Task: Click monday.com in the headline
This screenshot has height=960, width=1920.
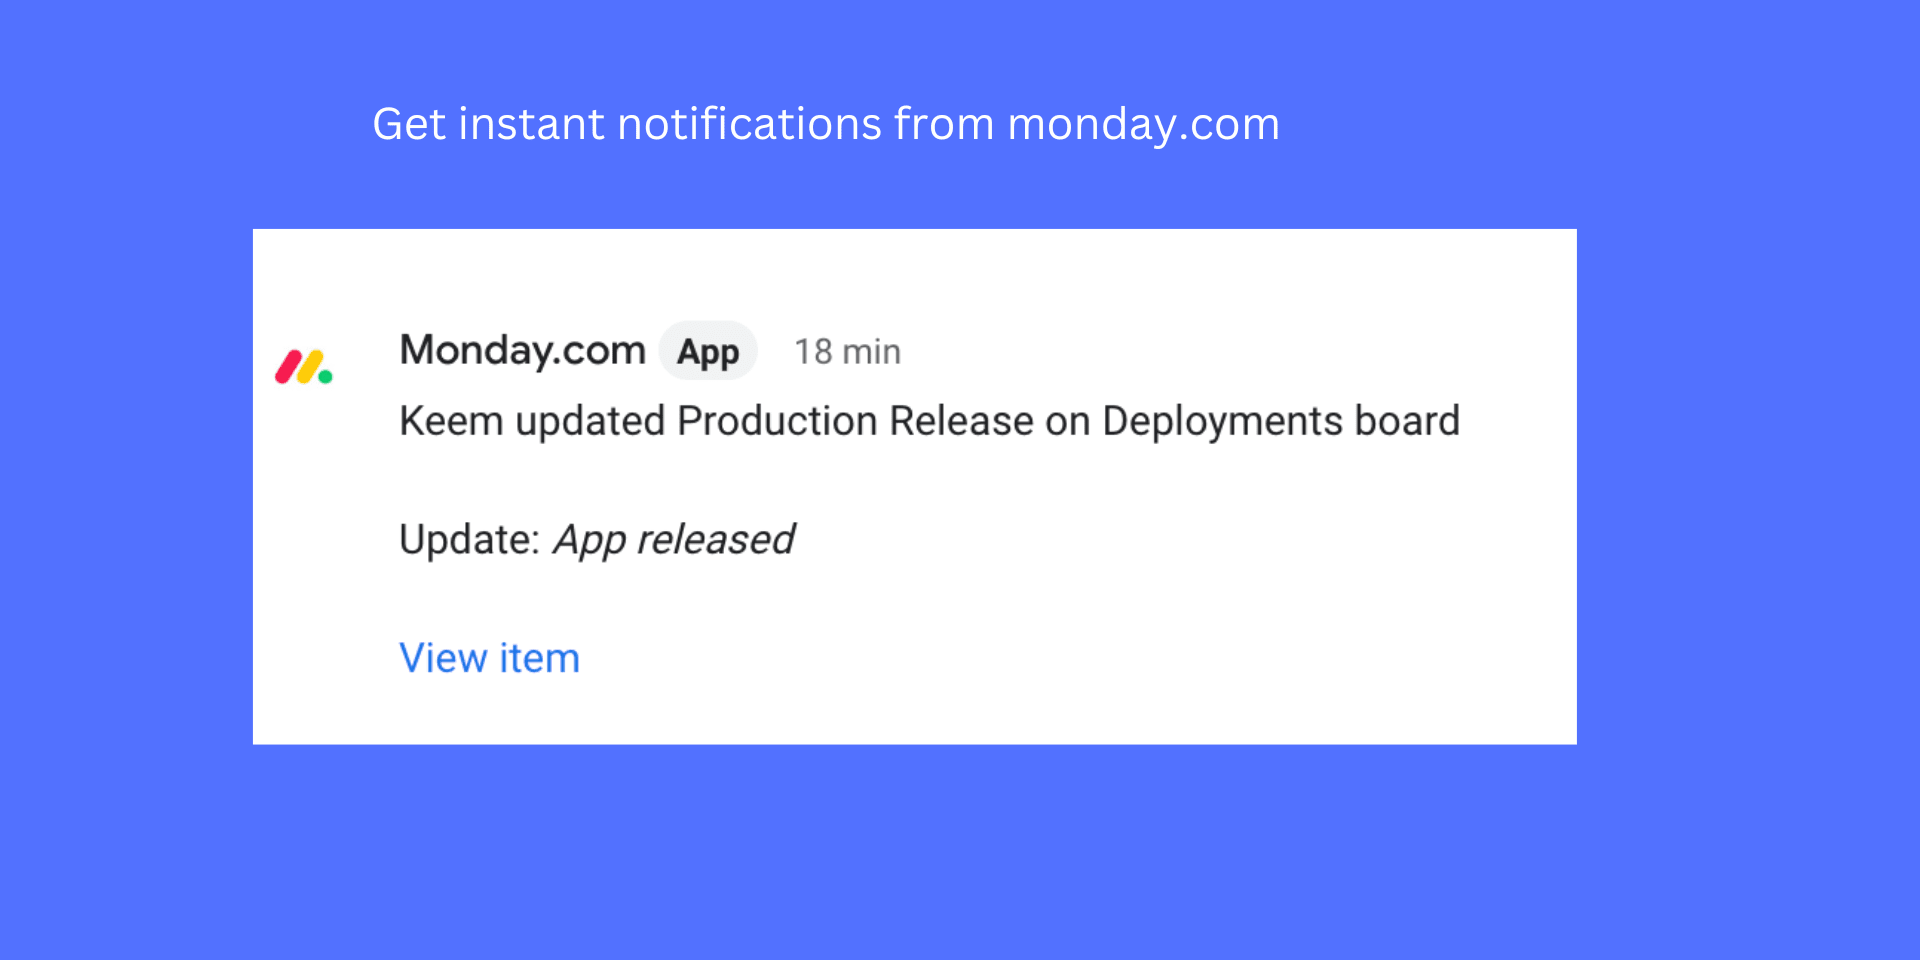Action: pyautogui.click(x=1144, y=124)
